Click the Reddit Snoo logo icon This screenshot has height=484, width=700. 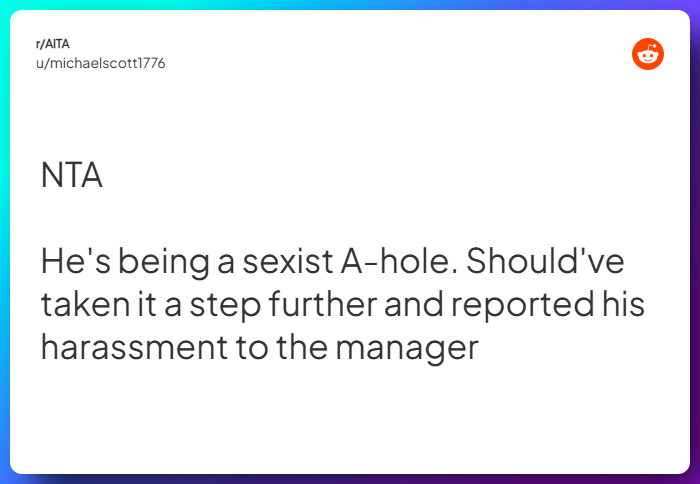point(648,54)
